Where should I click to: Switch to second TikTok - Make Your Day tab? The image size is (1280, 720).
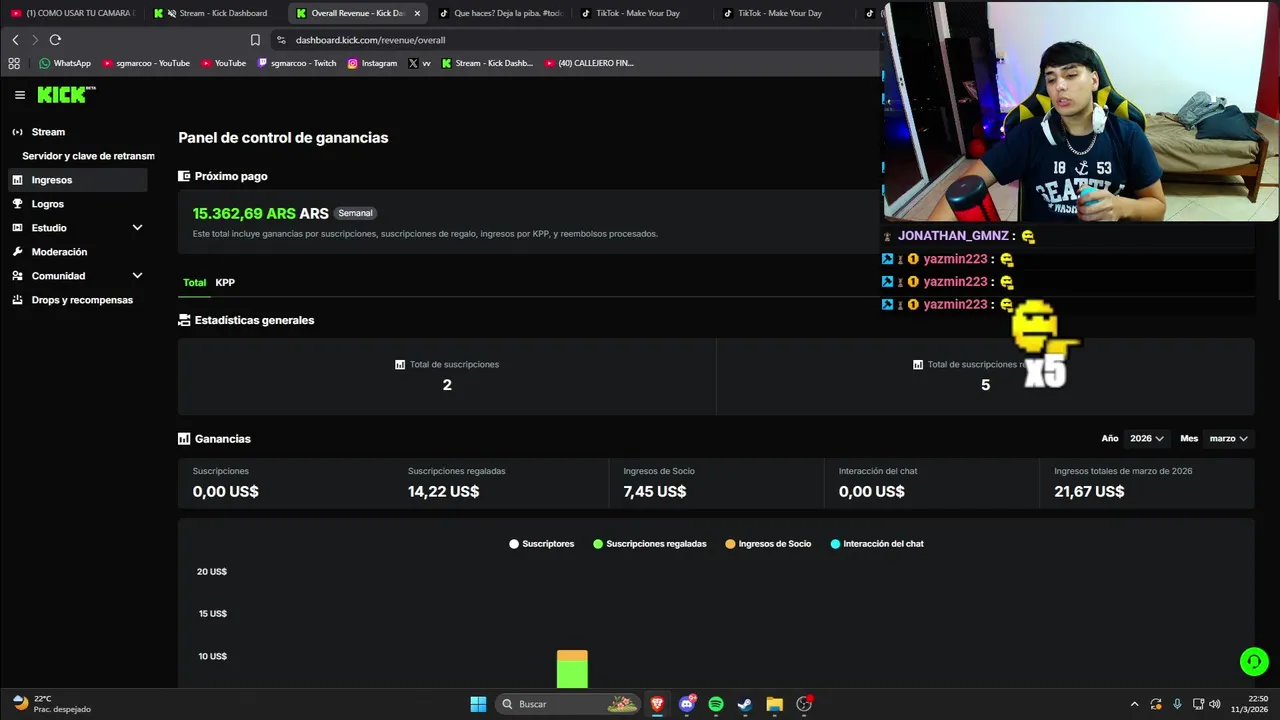784,13
